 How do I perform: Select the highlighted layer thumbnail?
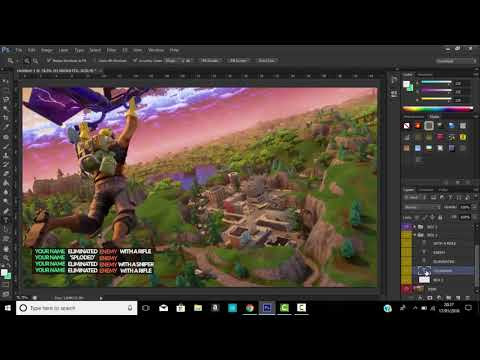pos(424,271)
